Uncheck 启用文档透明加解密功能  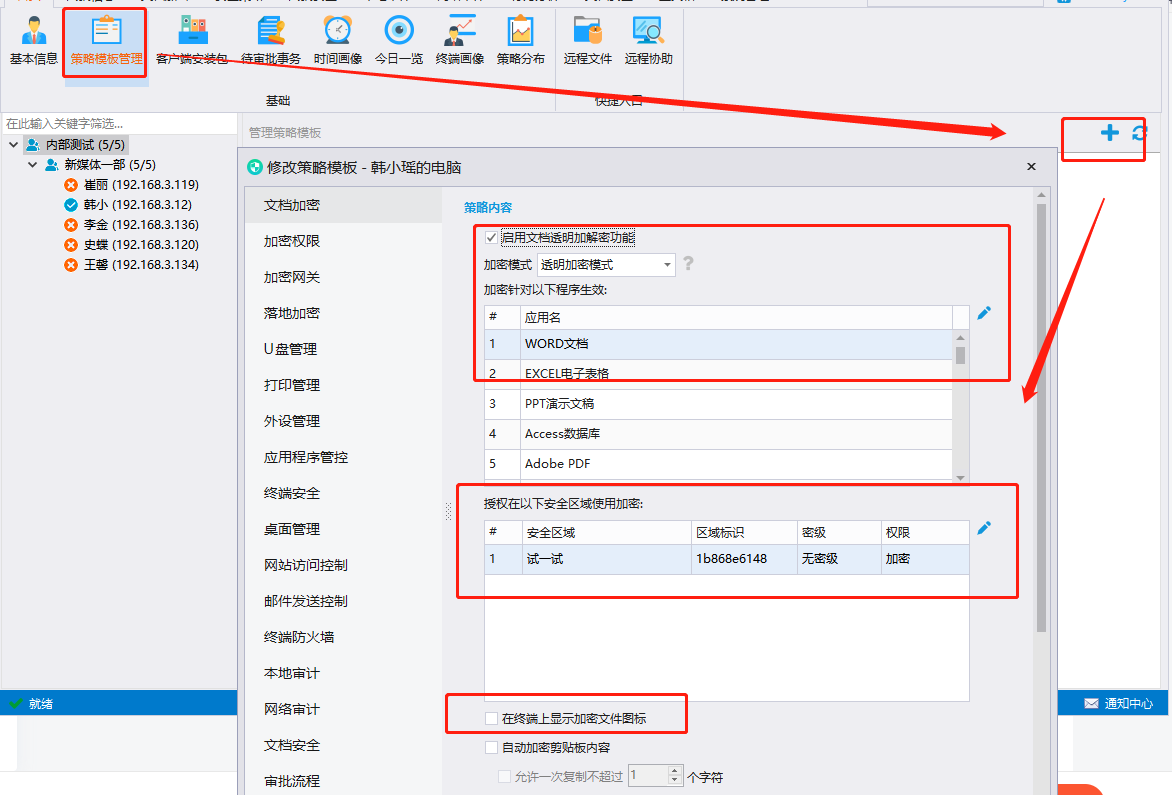pos(491,238)
